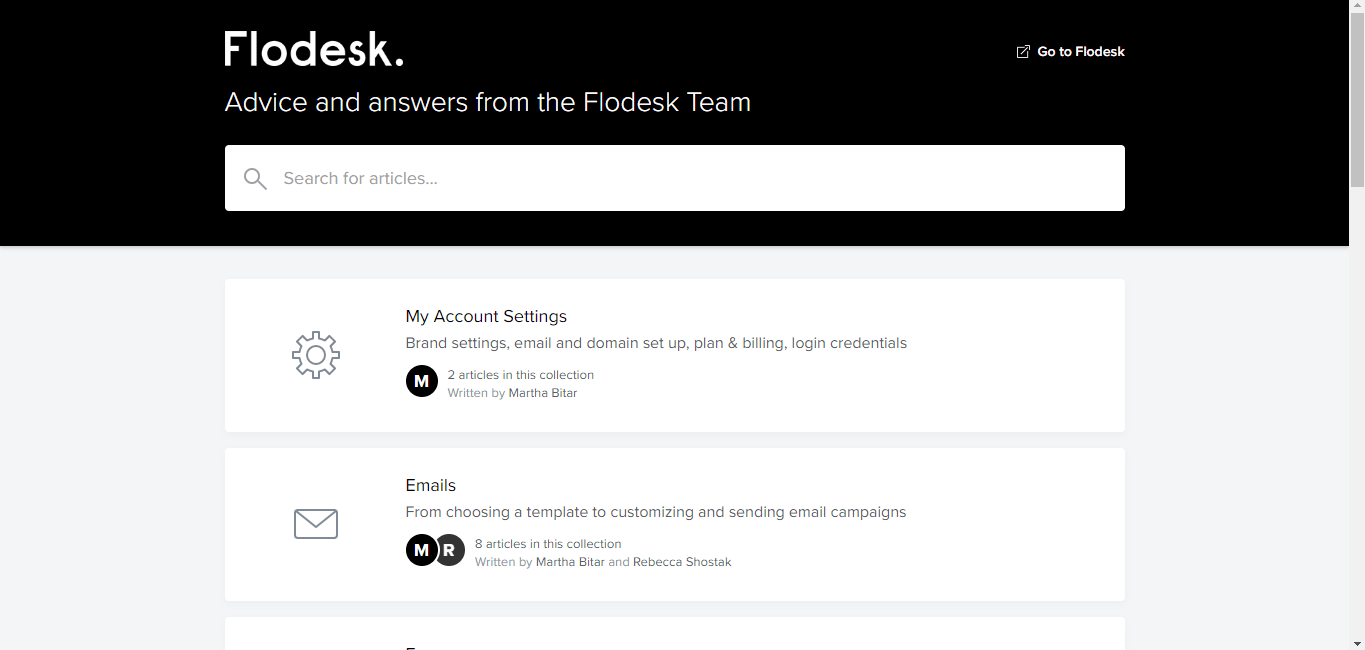Click Rebecca Shostak's R avatar in Emails
The height and width of the screenshot is (650, 1365).
449,550
